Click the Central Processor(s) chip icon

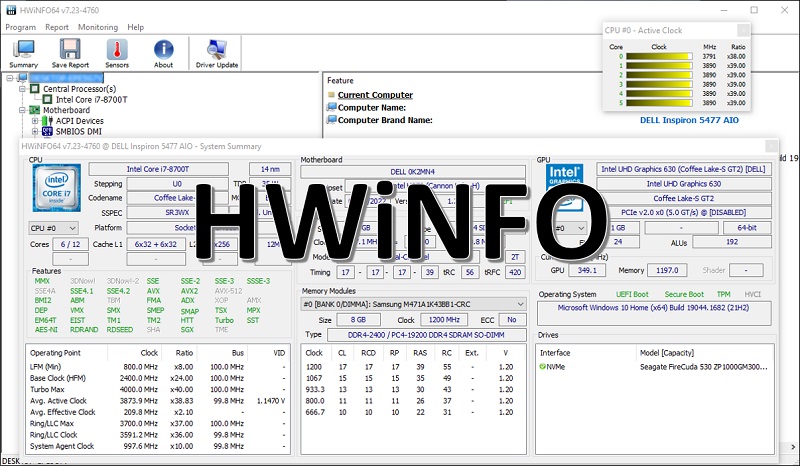(35, 89)
